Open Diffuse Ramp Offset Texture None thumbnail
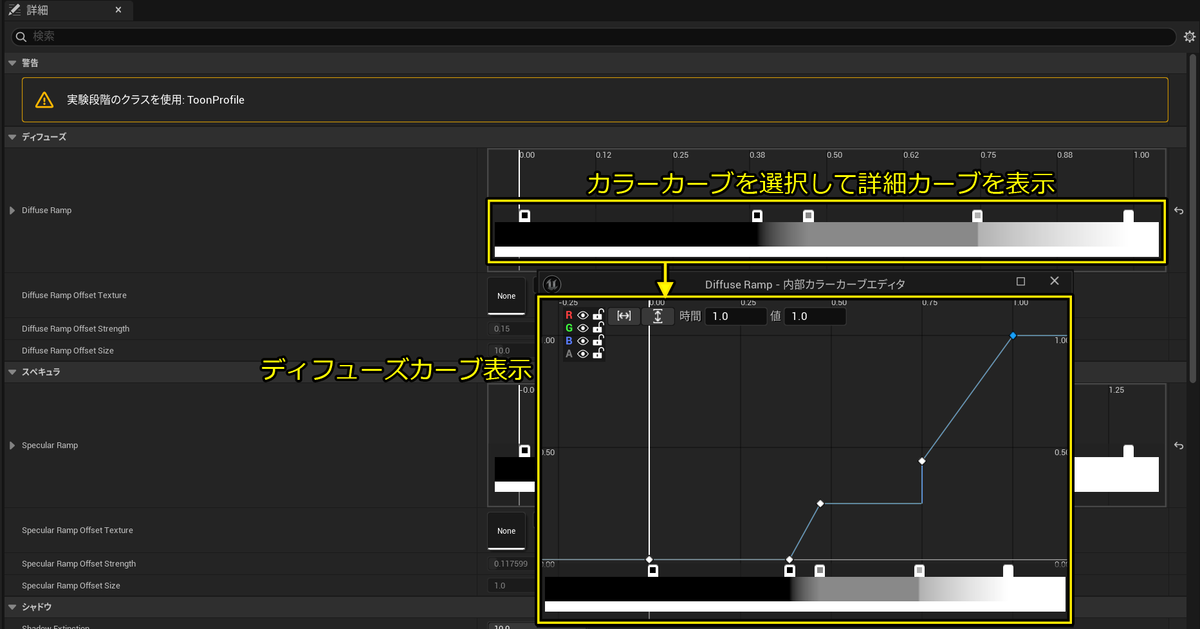 [x=507, y=296]
